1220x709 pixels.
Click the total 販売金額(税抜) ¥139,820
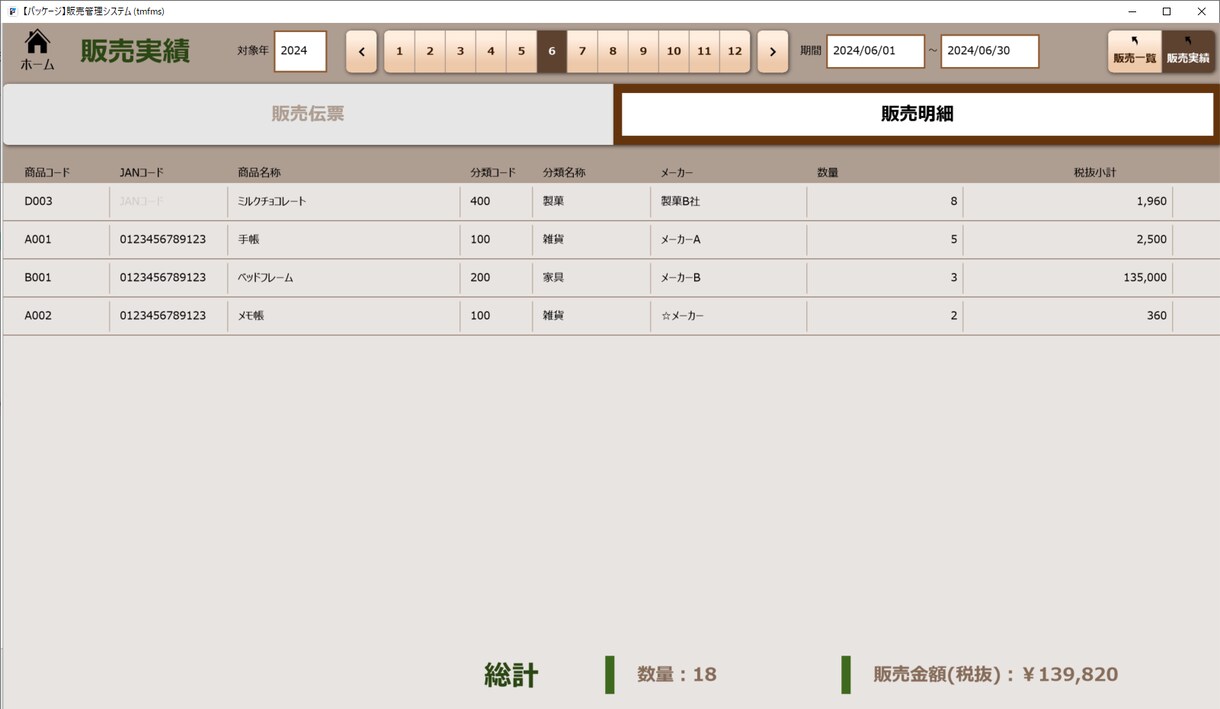coord(995,675)
